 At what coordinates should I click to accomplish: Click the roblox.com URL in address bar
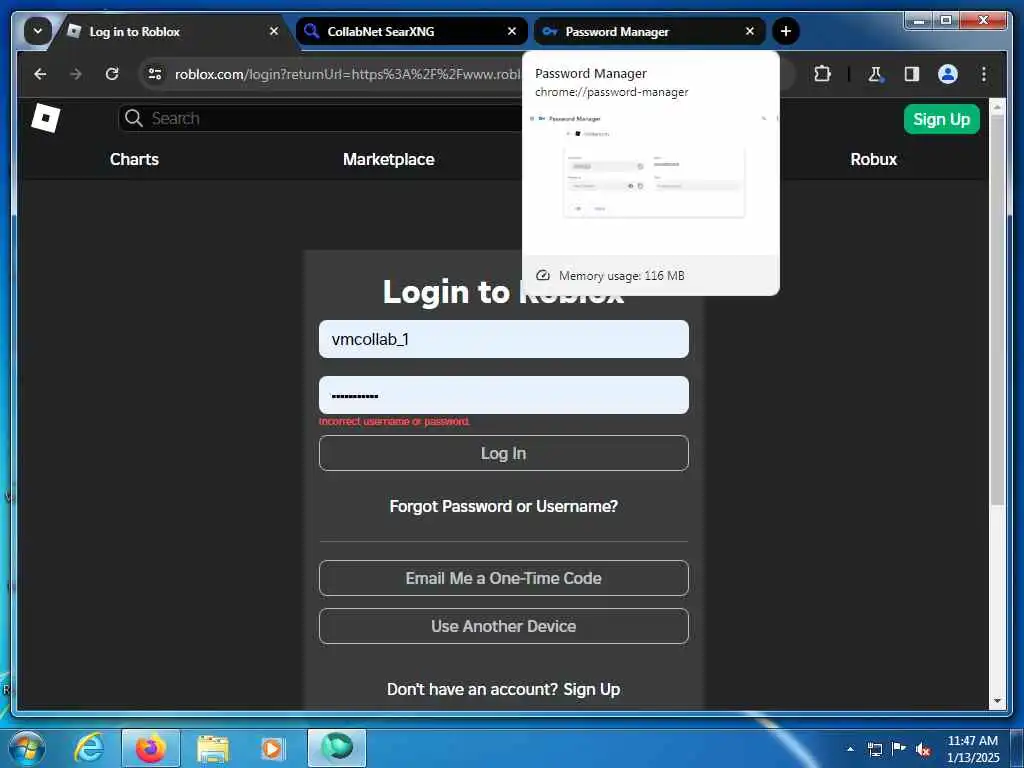click(x=347, y=74)
